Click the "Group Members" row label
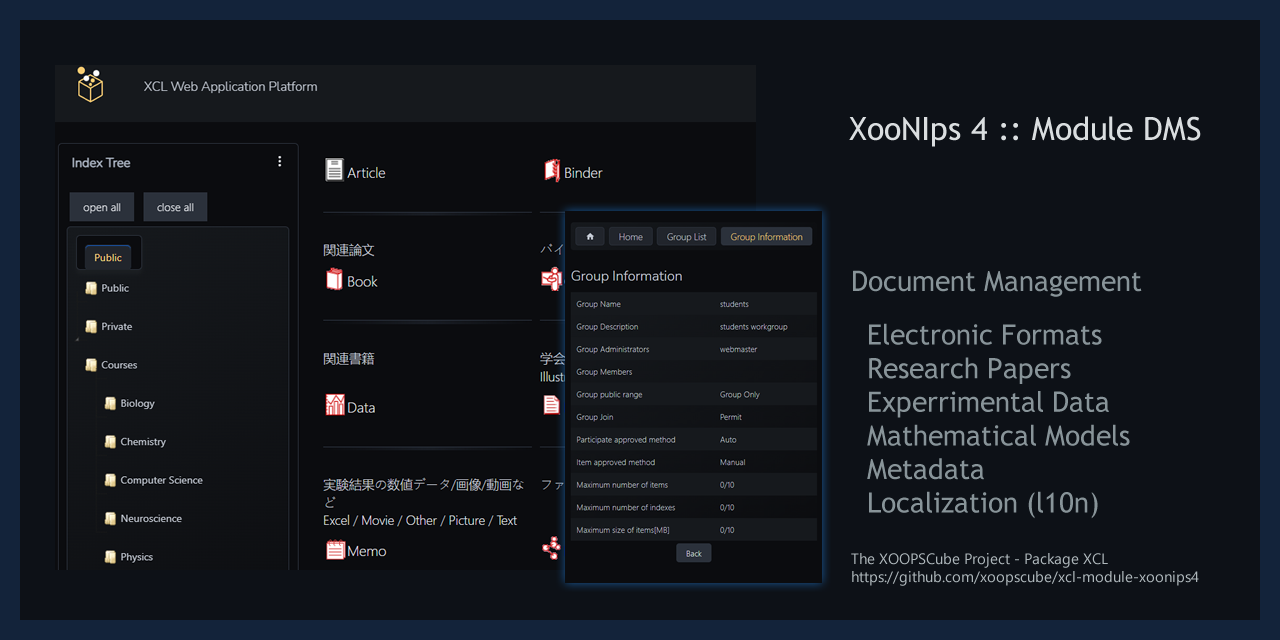Image resolution: width=1280 pixels, height=640 pixels. click(x=603, y=372)
